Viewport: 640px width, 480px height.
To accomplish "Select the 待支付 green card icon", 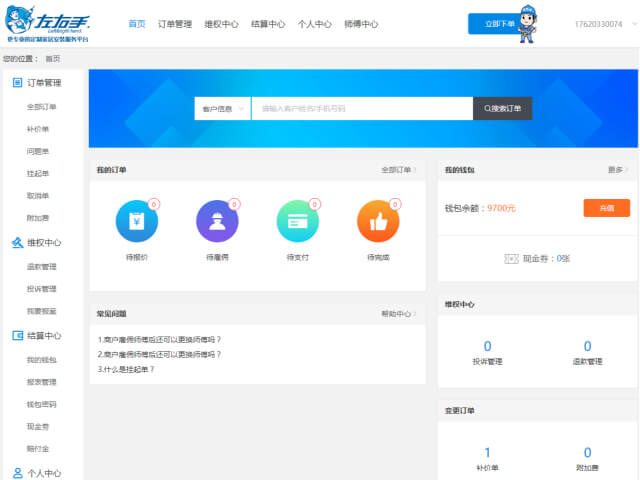I will coord(297,222).
